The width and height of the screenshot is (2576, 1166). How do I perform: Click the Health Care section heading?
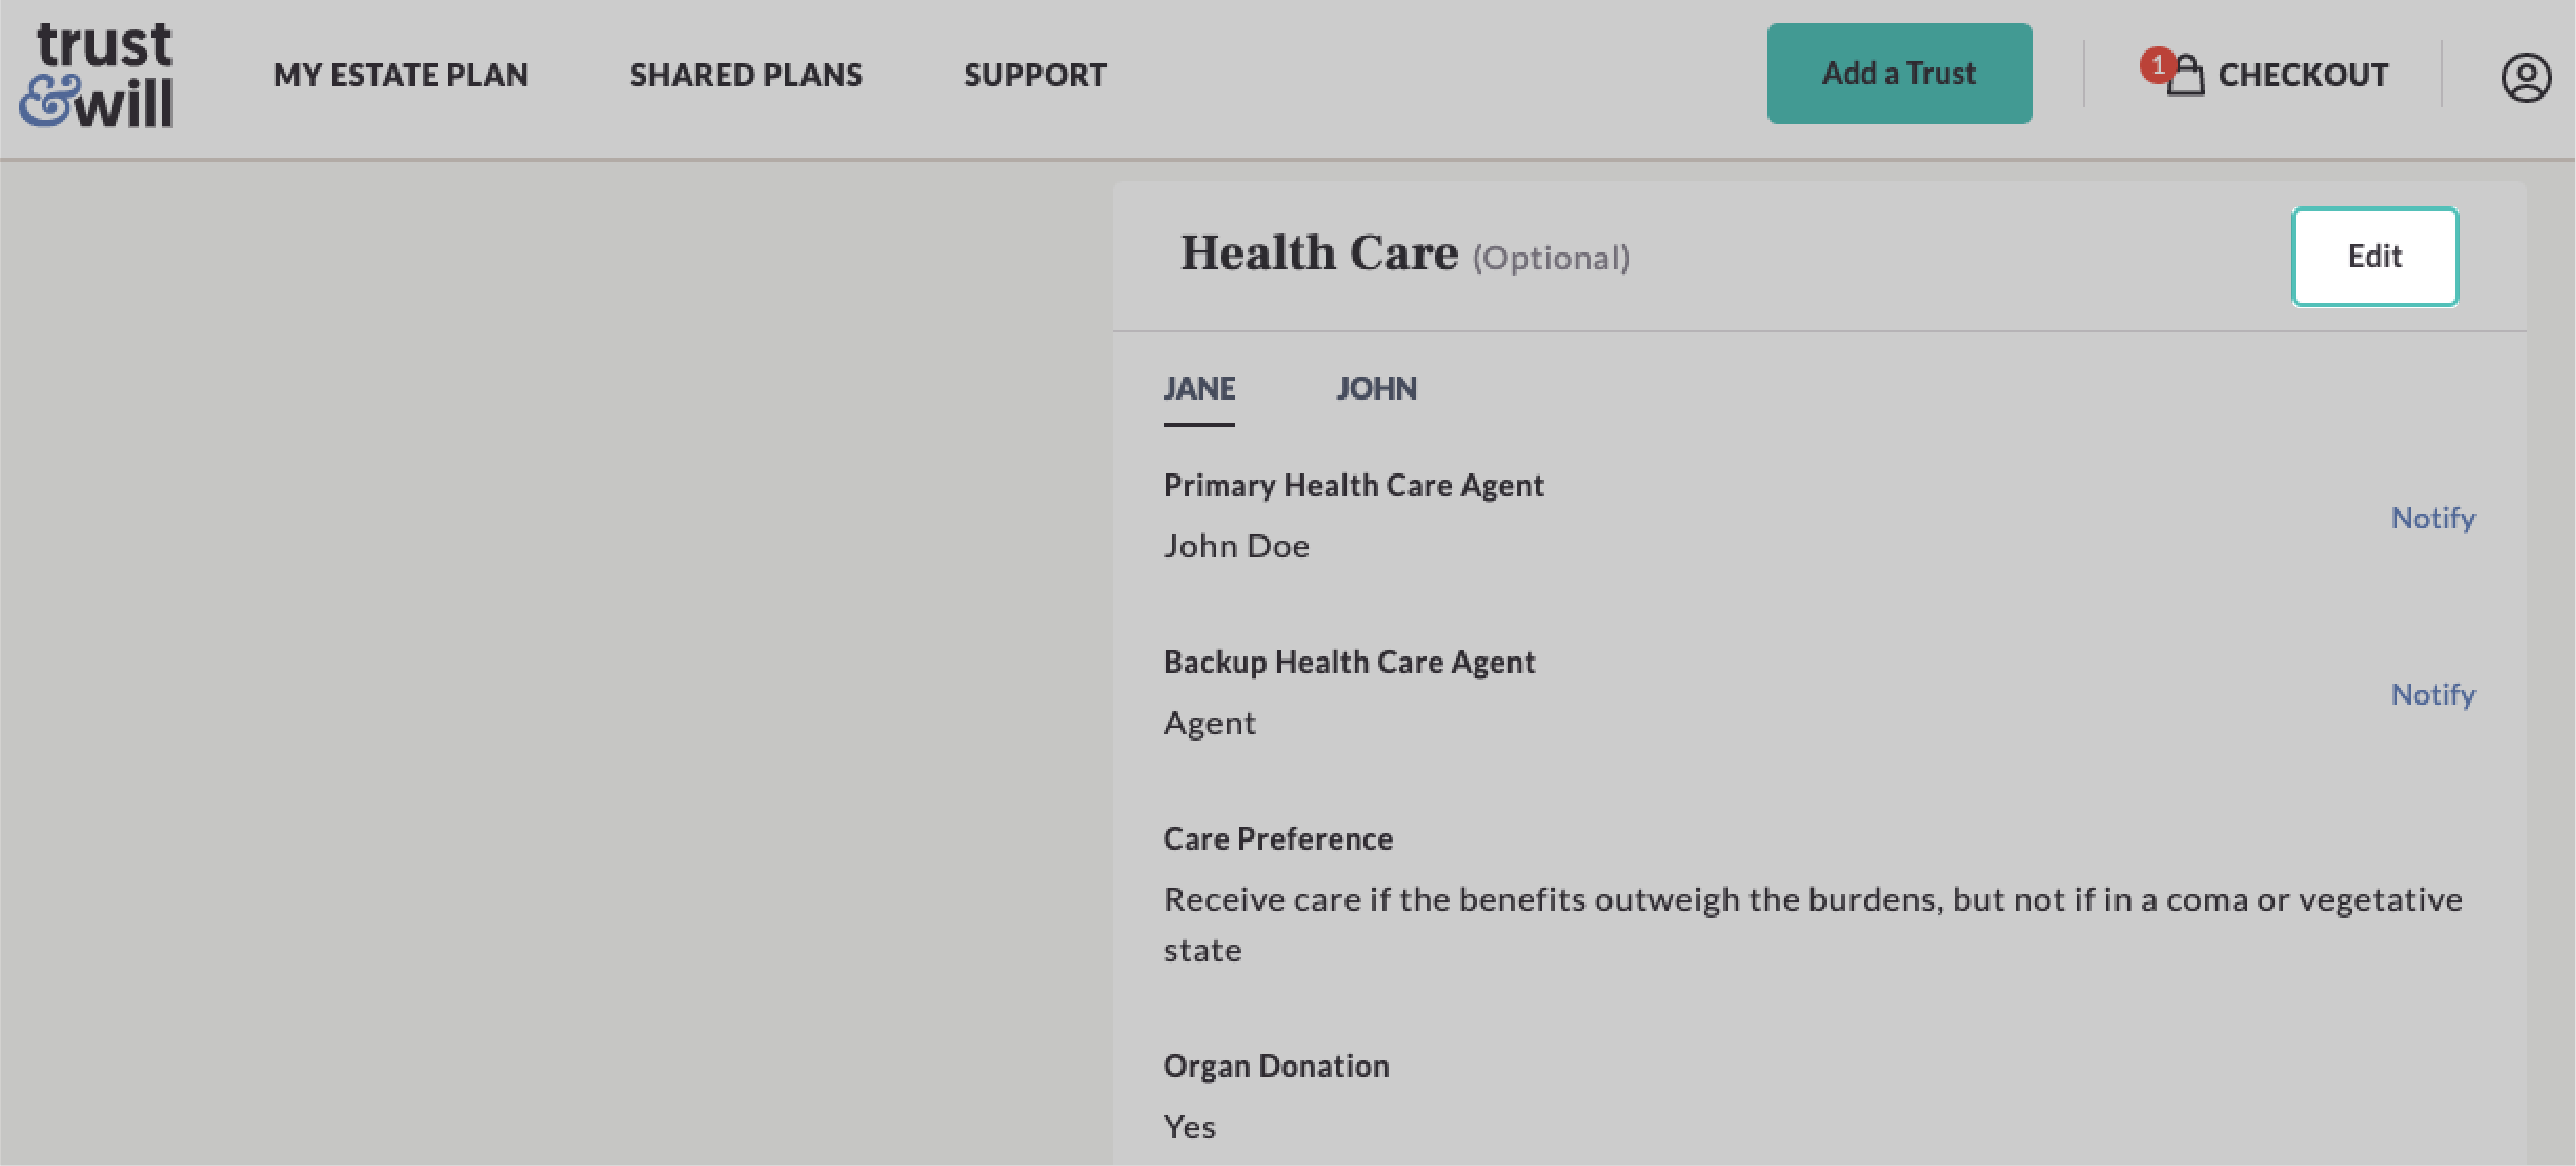pos(1319,253)
